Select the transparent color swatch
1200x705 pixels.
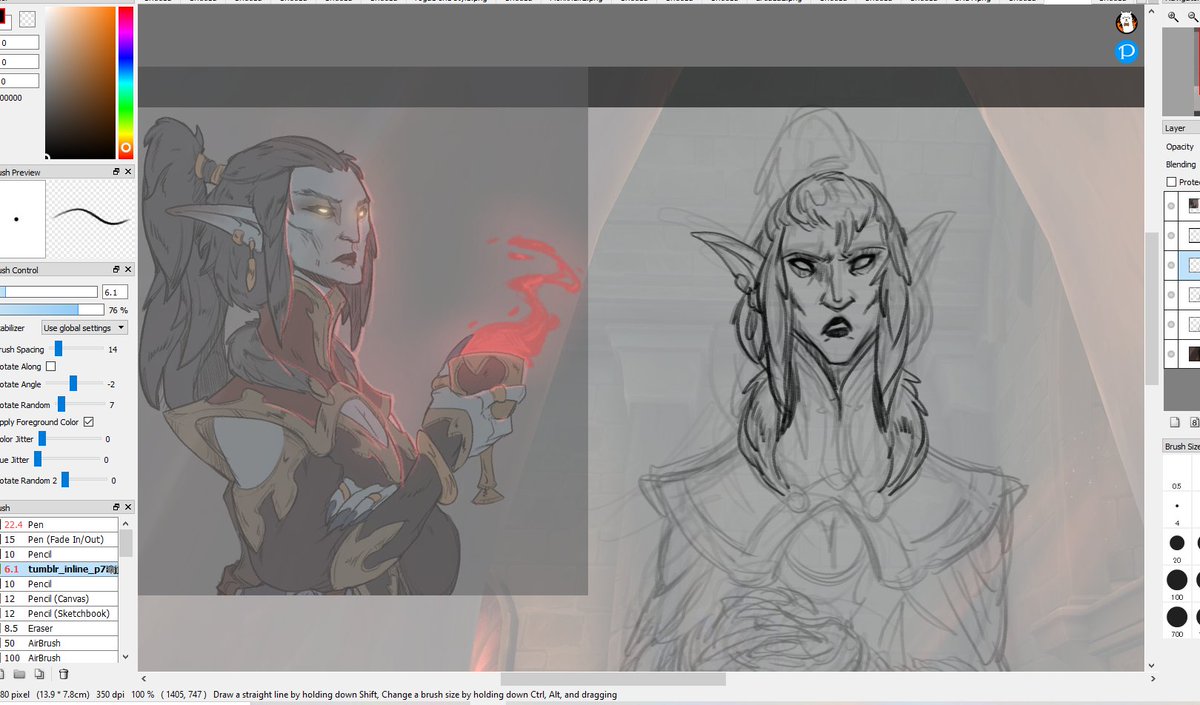click(28, 18)
